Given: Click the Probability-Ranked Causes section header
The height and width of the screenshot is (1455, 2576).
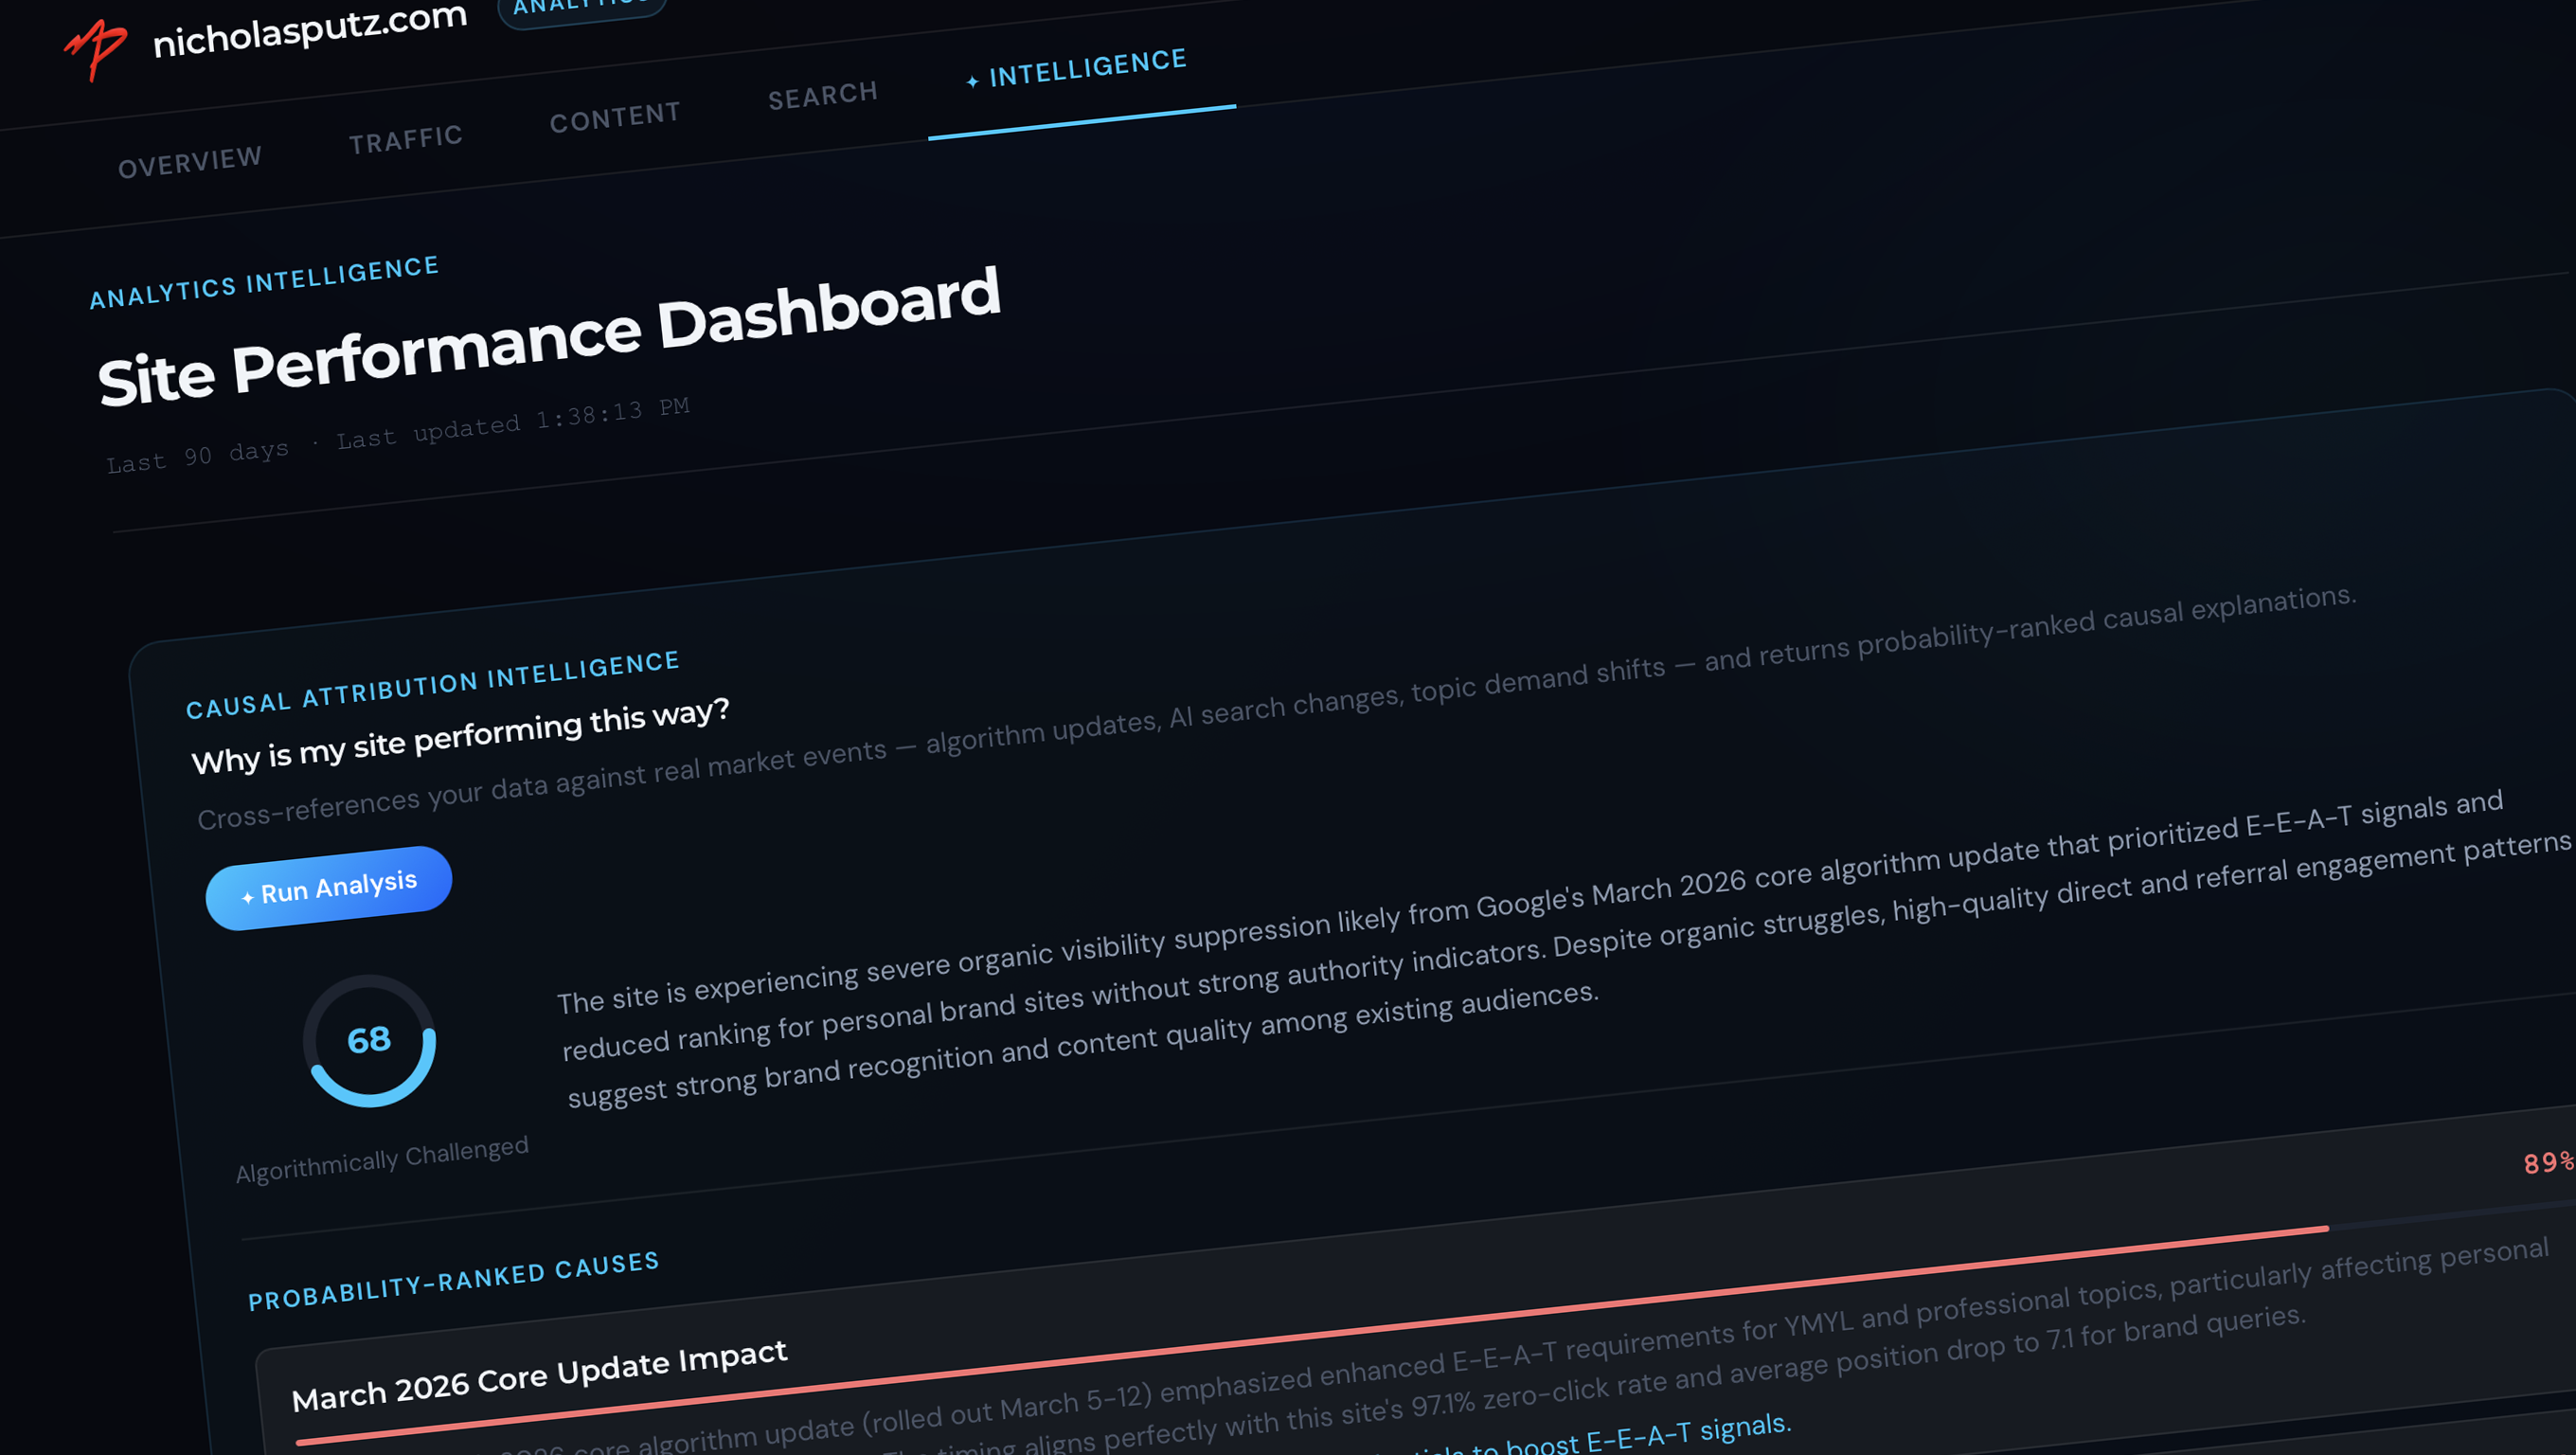Looking at the screenshot, I should click(453, 1280).
